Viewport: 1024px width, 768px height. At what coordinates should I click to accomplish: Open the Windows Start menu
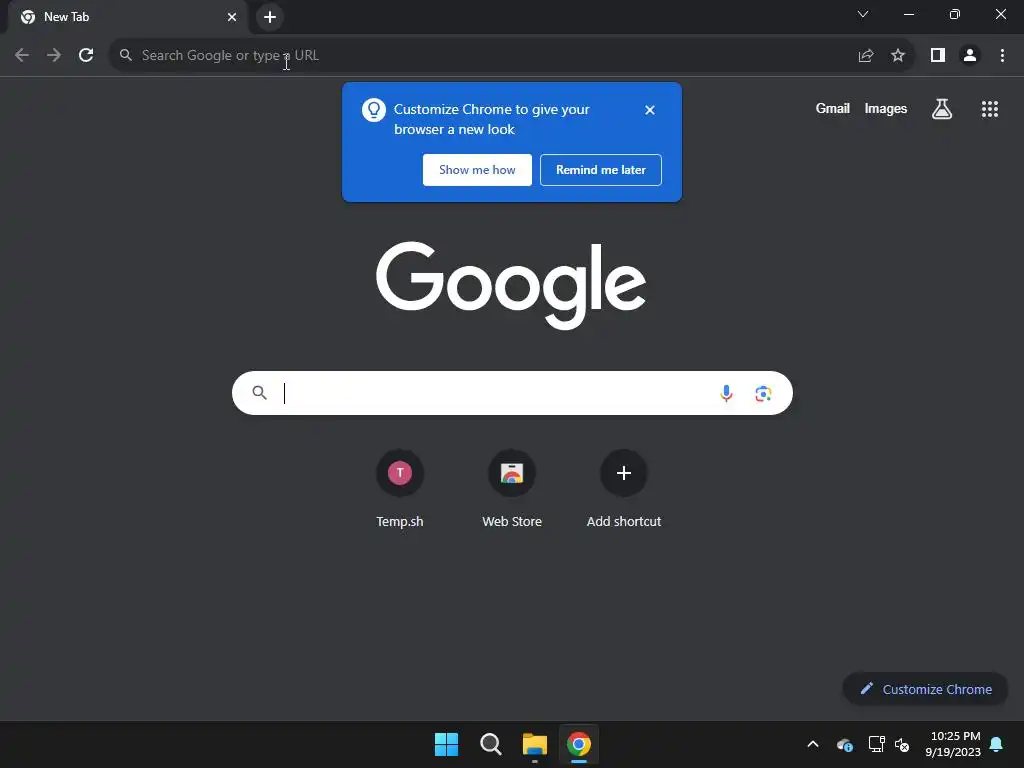447,744
